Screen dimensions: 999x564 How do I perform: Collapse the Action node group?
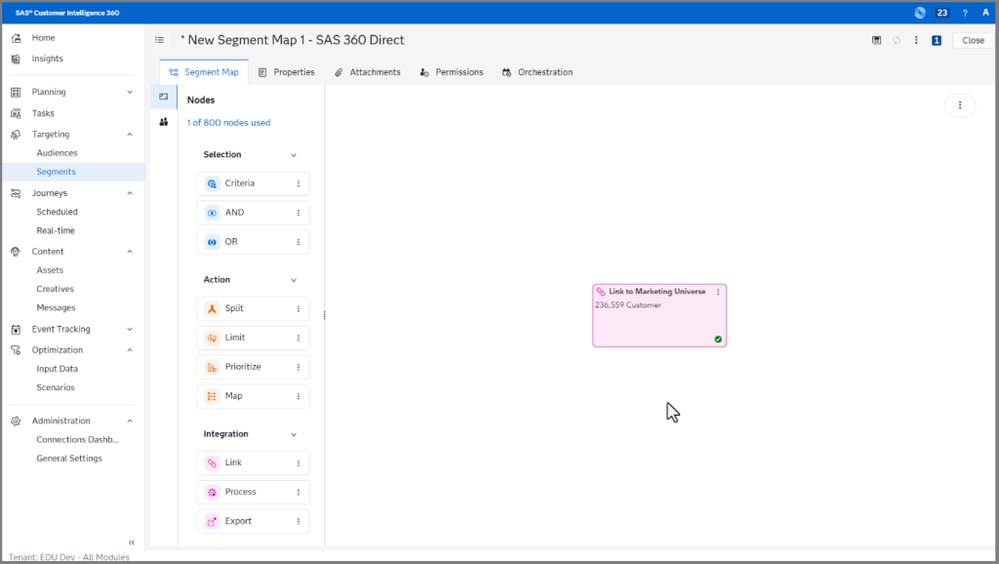coord(294,280)
